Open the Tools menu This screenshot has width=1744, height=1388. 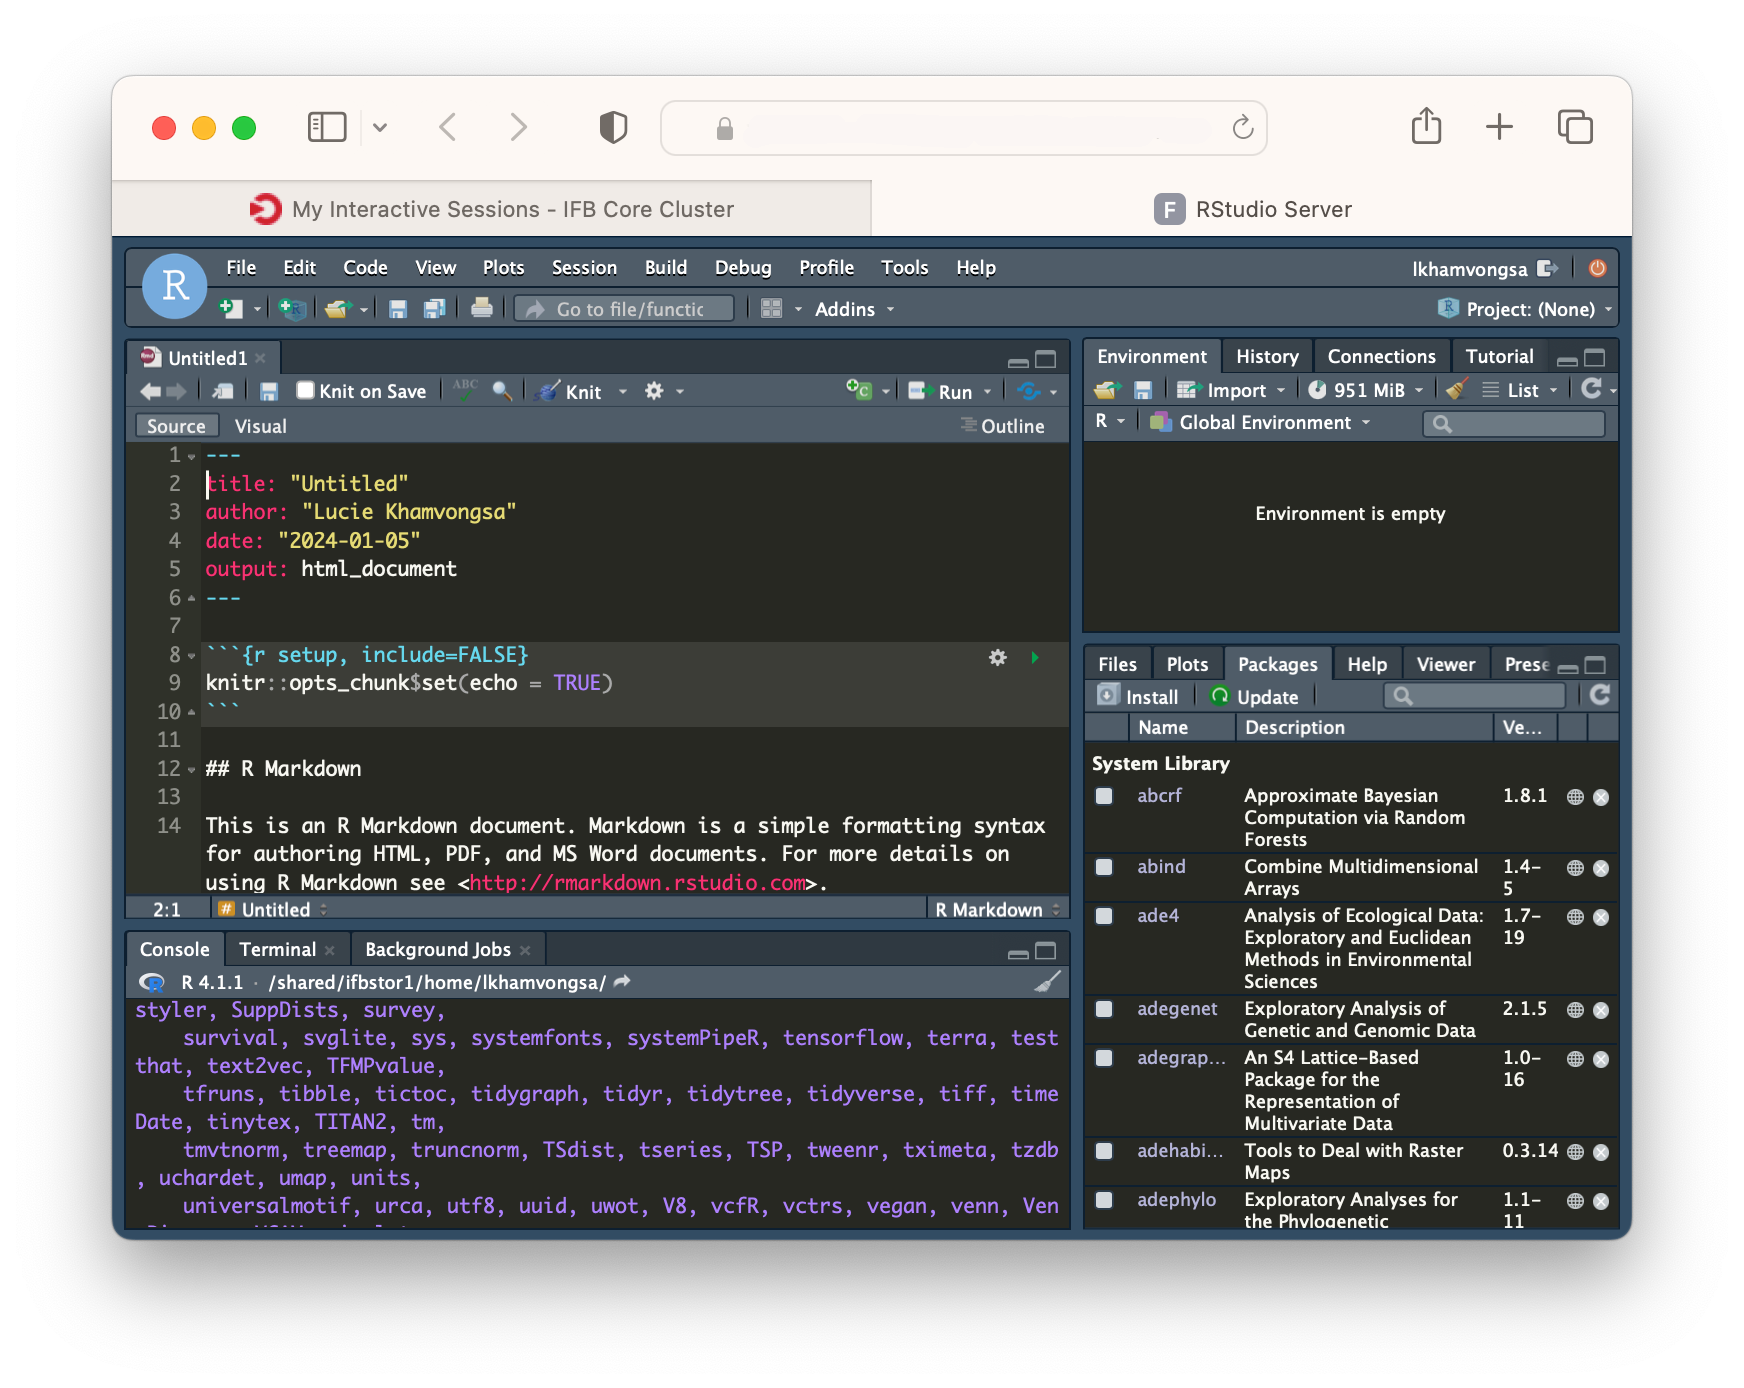pos(904,267)
